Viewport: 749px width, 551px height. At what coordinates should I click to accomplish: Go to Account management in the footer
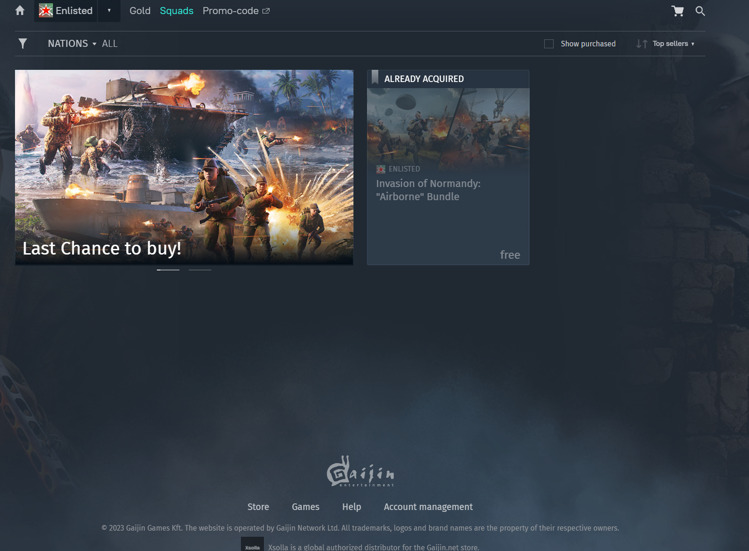(x=428, y=507)
